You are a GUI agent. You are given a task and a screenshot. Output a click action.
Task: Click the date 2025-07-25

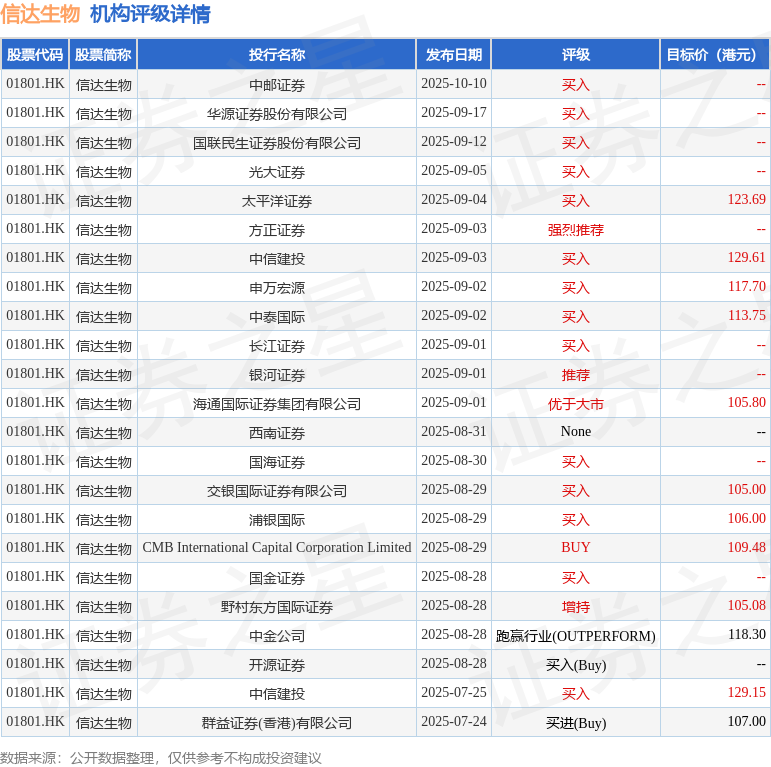pyautogui.click(x=454, y=692)
